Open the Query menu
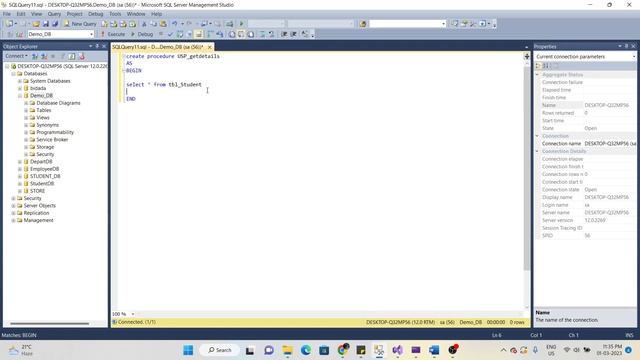This screenshot has height=360, width=640. [54, 14]
